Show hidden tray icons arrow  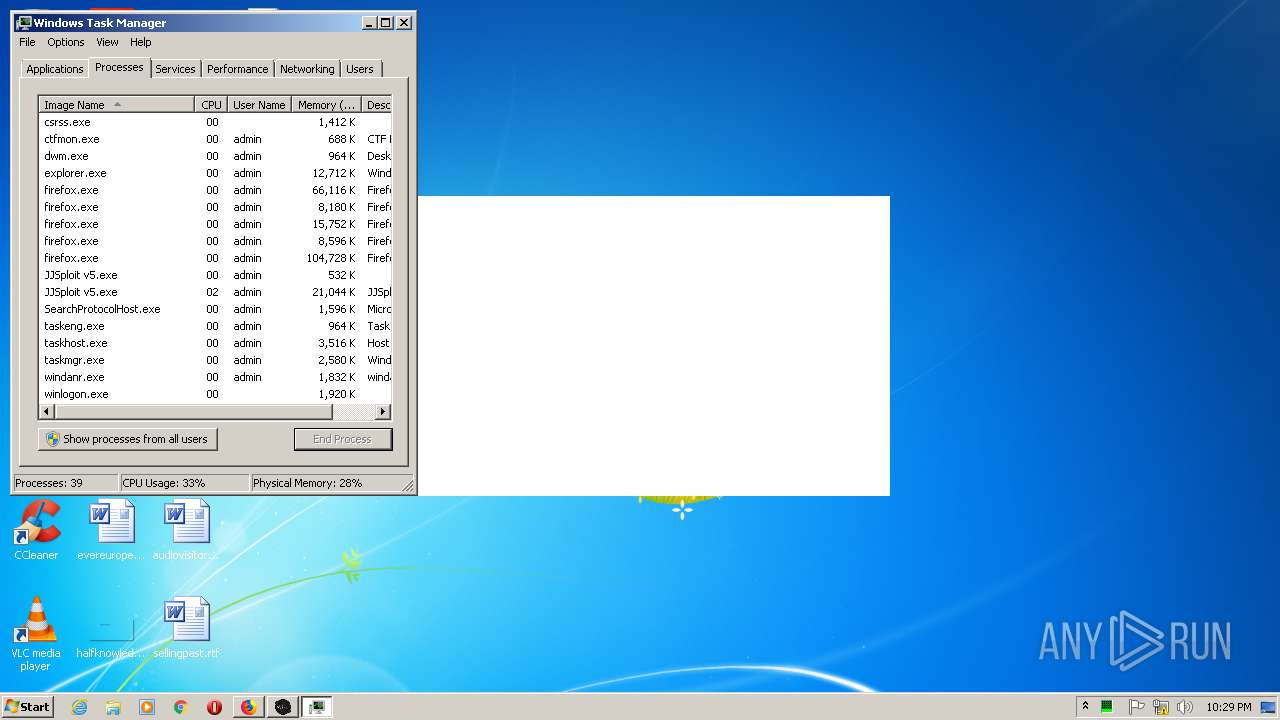[x=1085, y=706]
